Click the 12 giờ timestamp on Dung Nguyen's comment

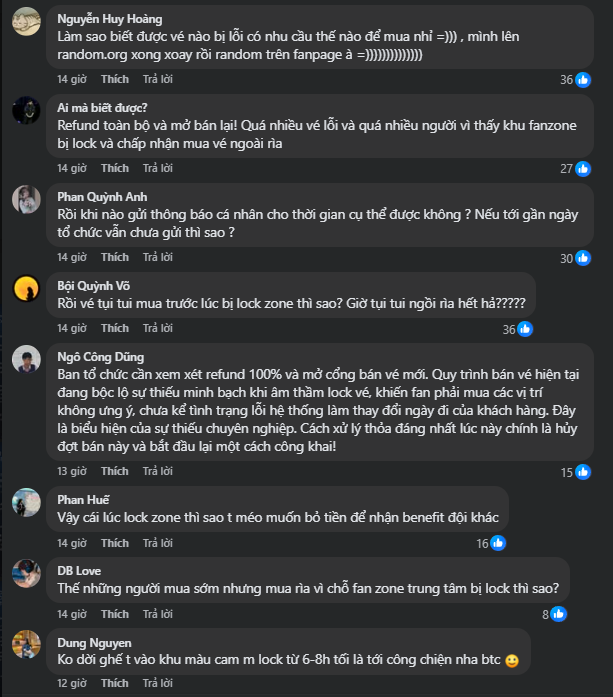(71, 683)
